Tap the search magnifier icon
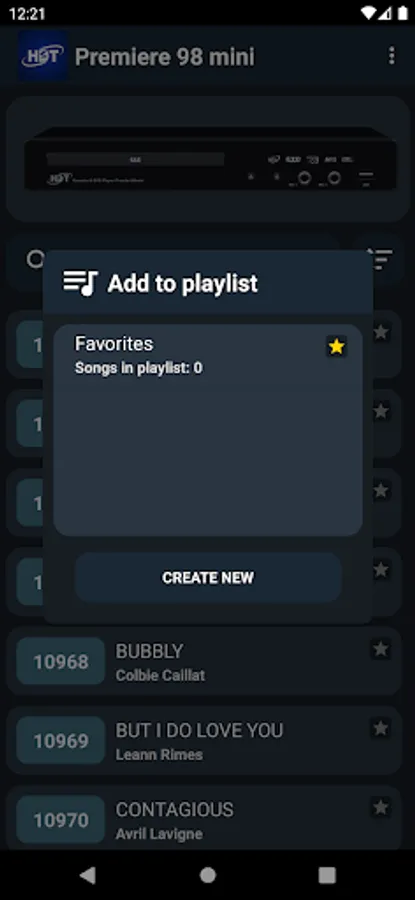 tap(35, 259)
